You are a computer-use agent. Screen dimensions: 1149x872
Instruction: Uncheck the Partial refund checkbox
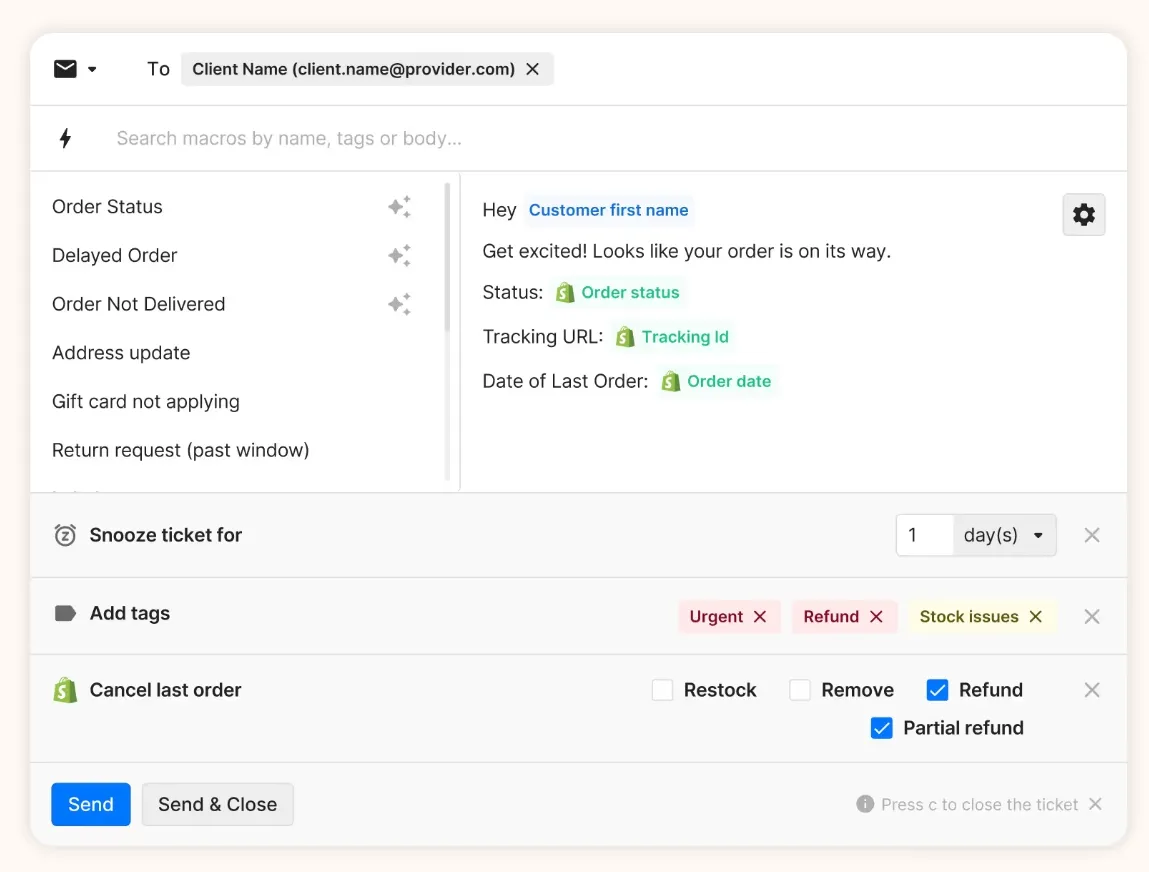click(881, 728)
